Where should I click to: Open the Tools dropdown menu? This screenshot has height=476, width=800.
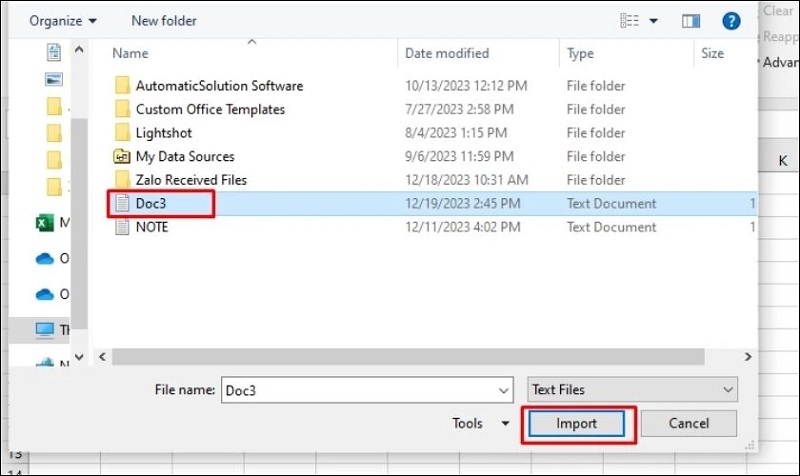click(x=481, y=423)
